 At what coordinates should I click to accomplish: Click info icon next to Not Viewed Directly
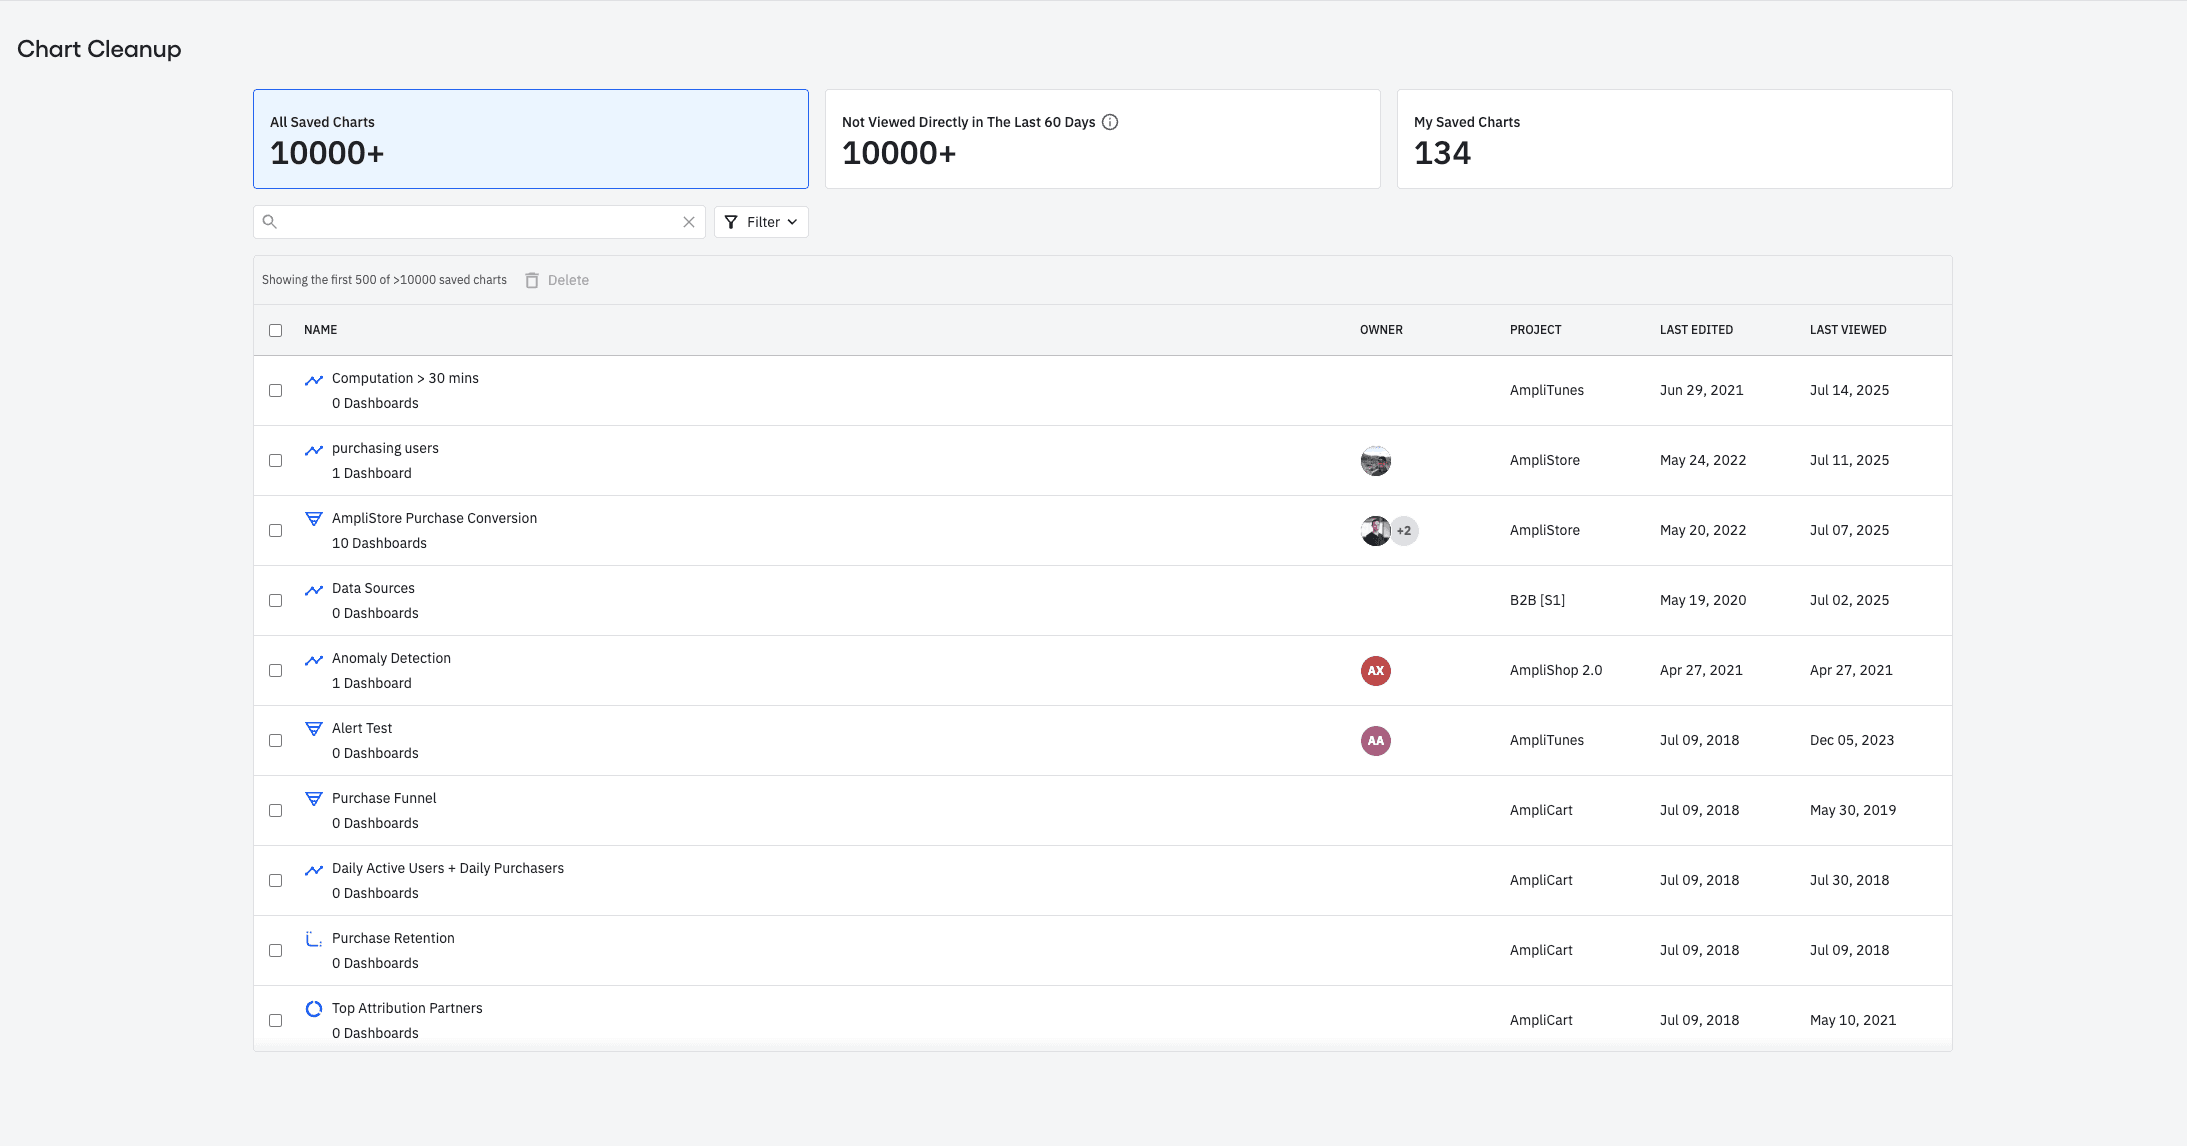tap(1110, 122)
